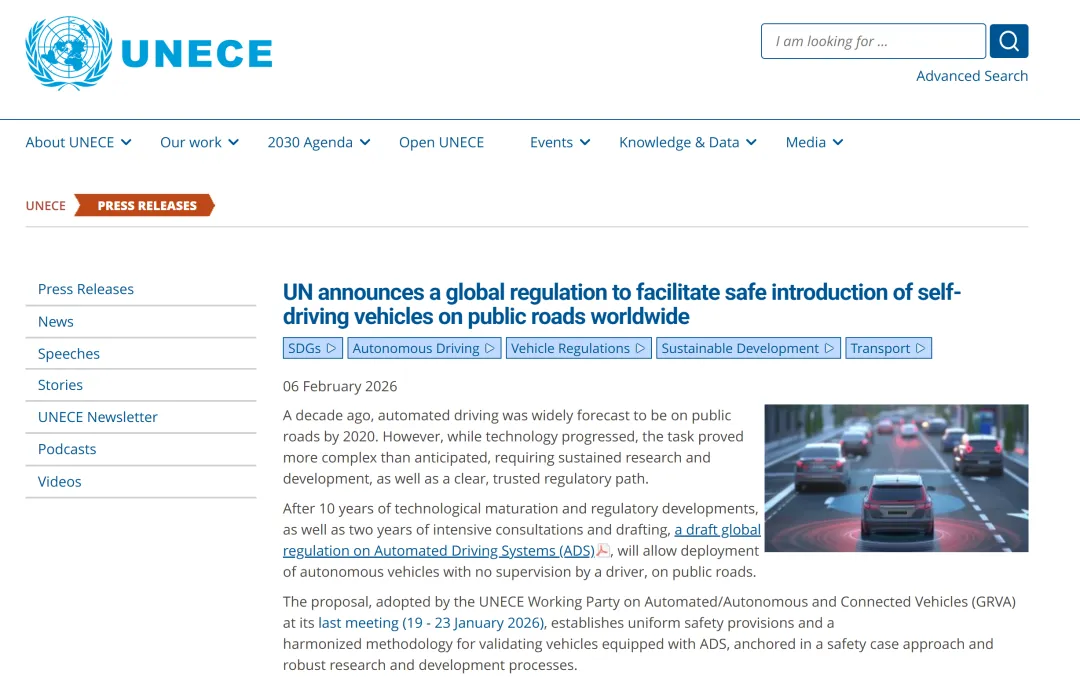Expand the About UNECE menu chevron
The height and width of the screenshot is (677, 1080).
tap(126, 143)
